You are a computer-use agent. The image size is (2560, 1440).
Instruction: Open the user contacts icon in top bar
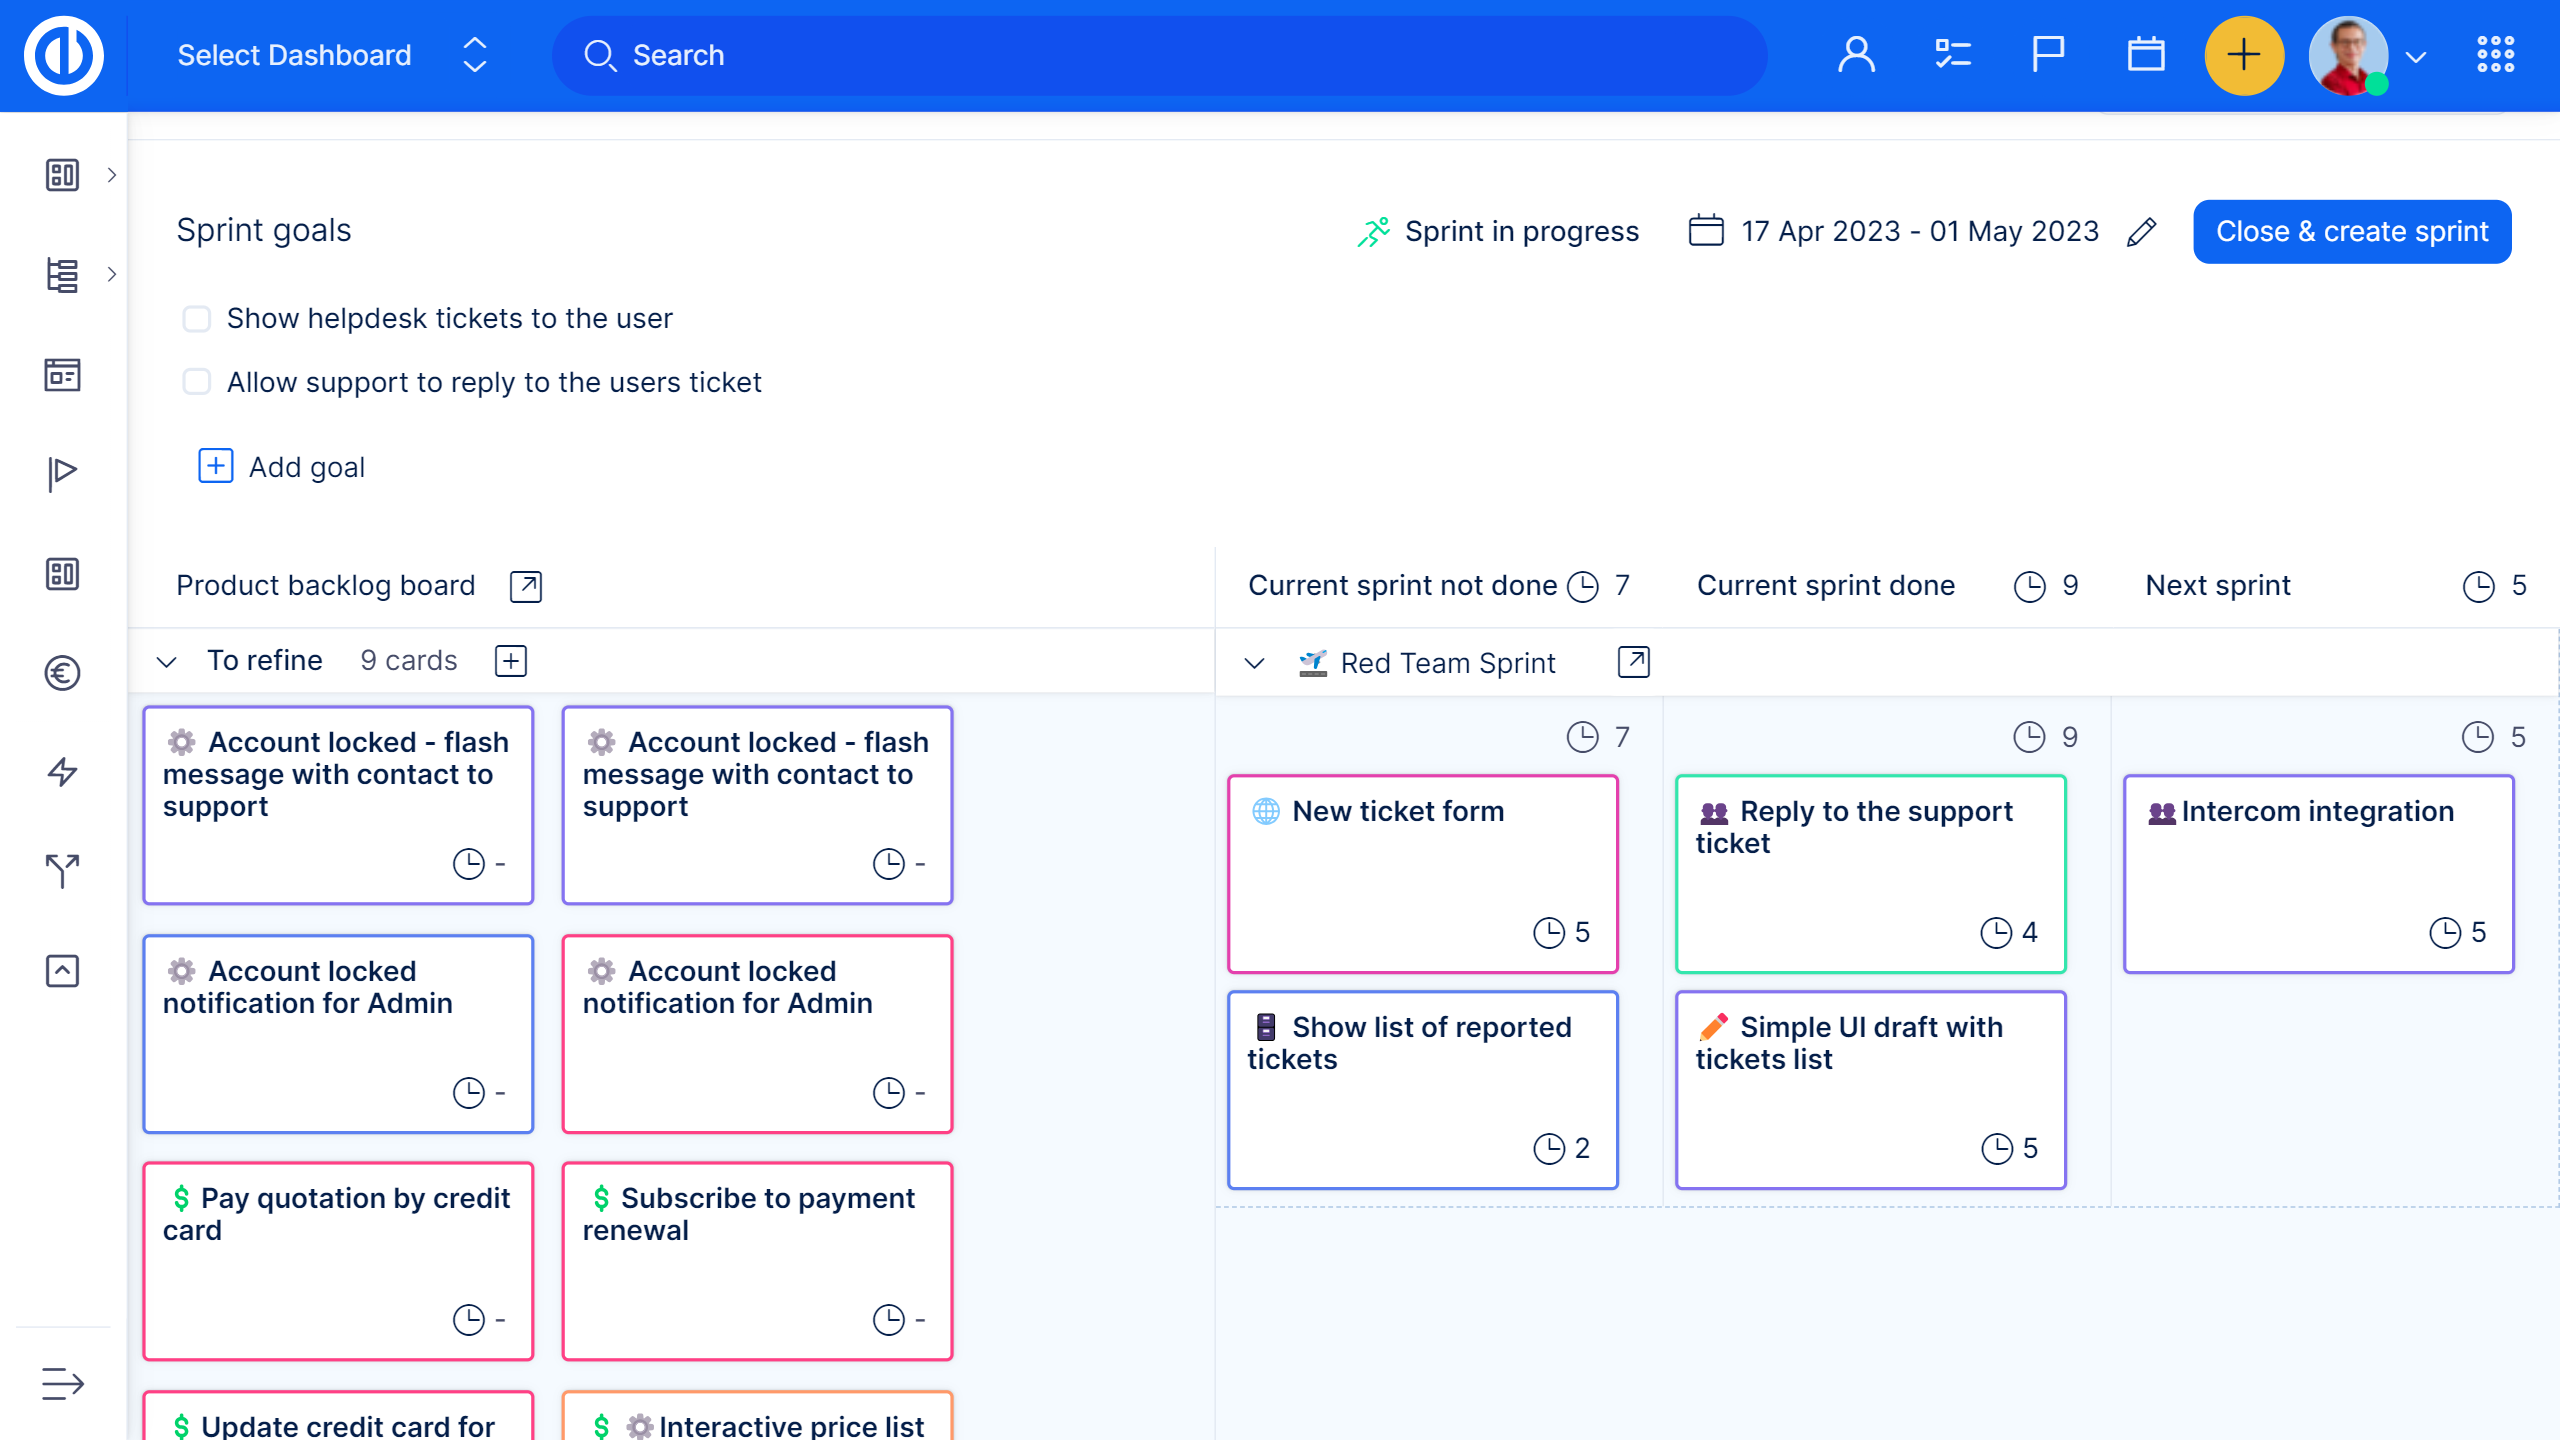(1858, 55)
